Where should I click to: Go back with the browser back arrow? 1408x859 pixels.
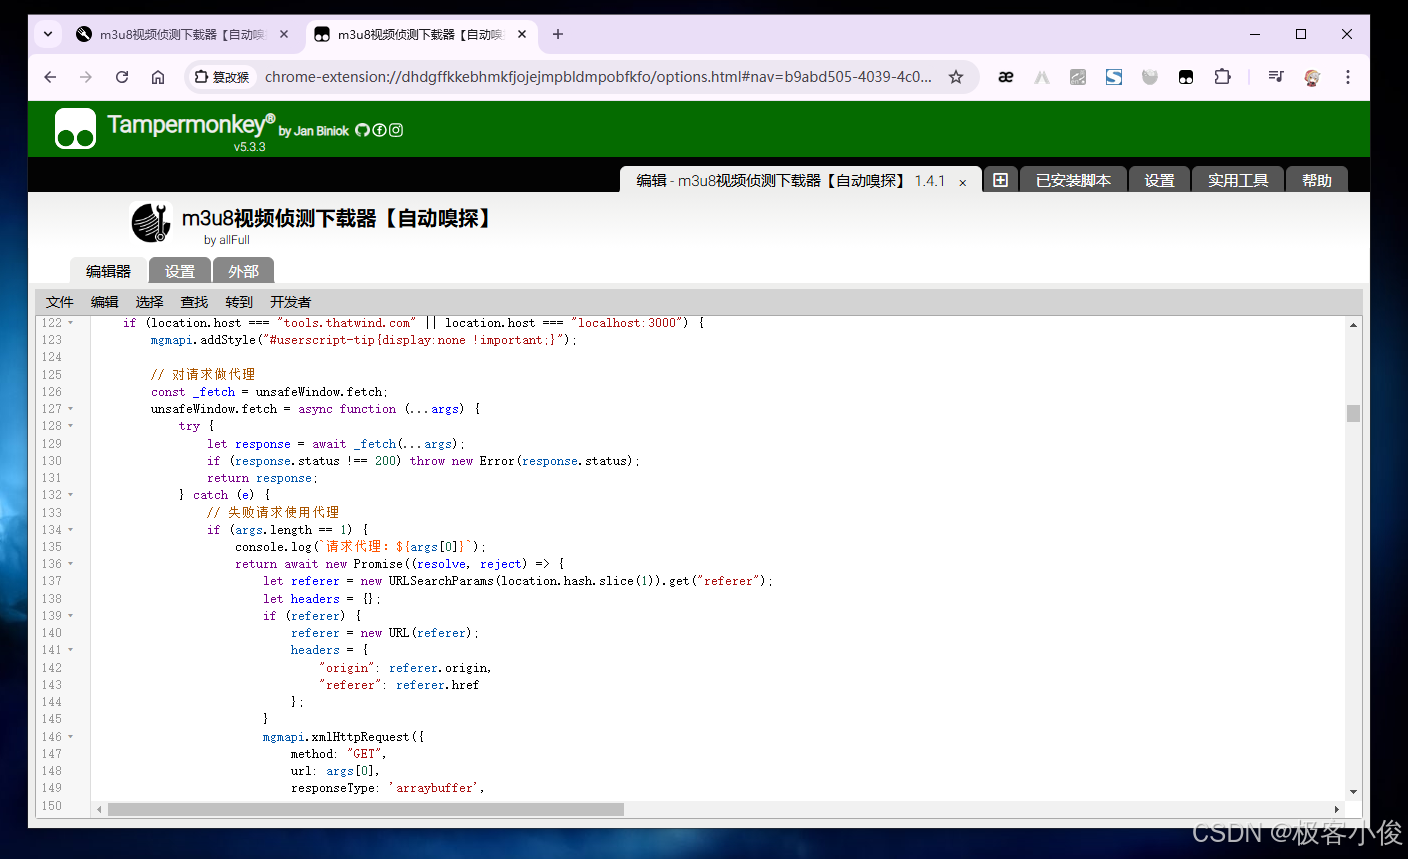[50, 77]
